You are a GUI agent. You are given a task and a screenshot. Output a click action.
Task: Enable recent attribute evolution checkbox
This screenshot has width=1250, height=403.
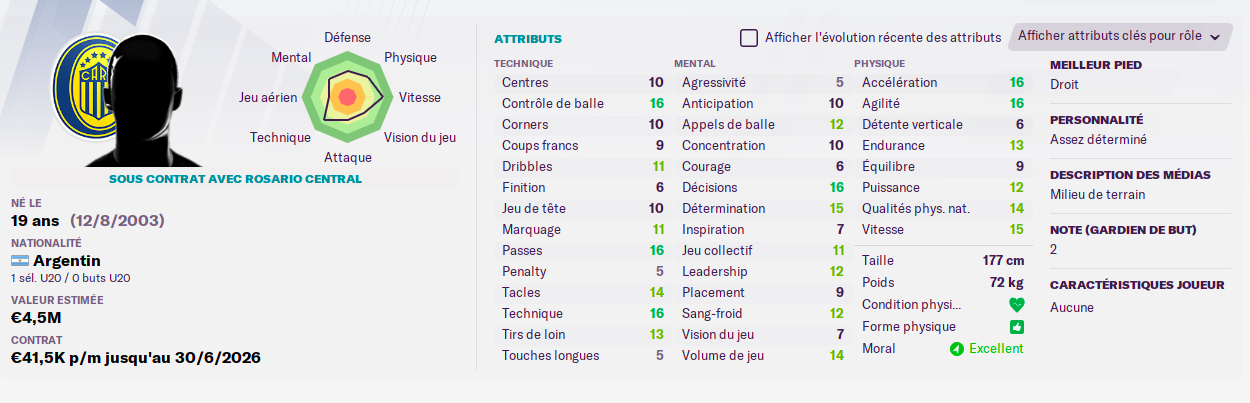click(749, 37)
